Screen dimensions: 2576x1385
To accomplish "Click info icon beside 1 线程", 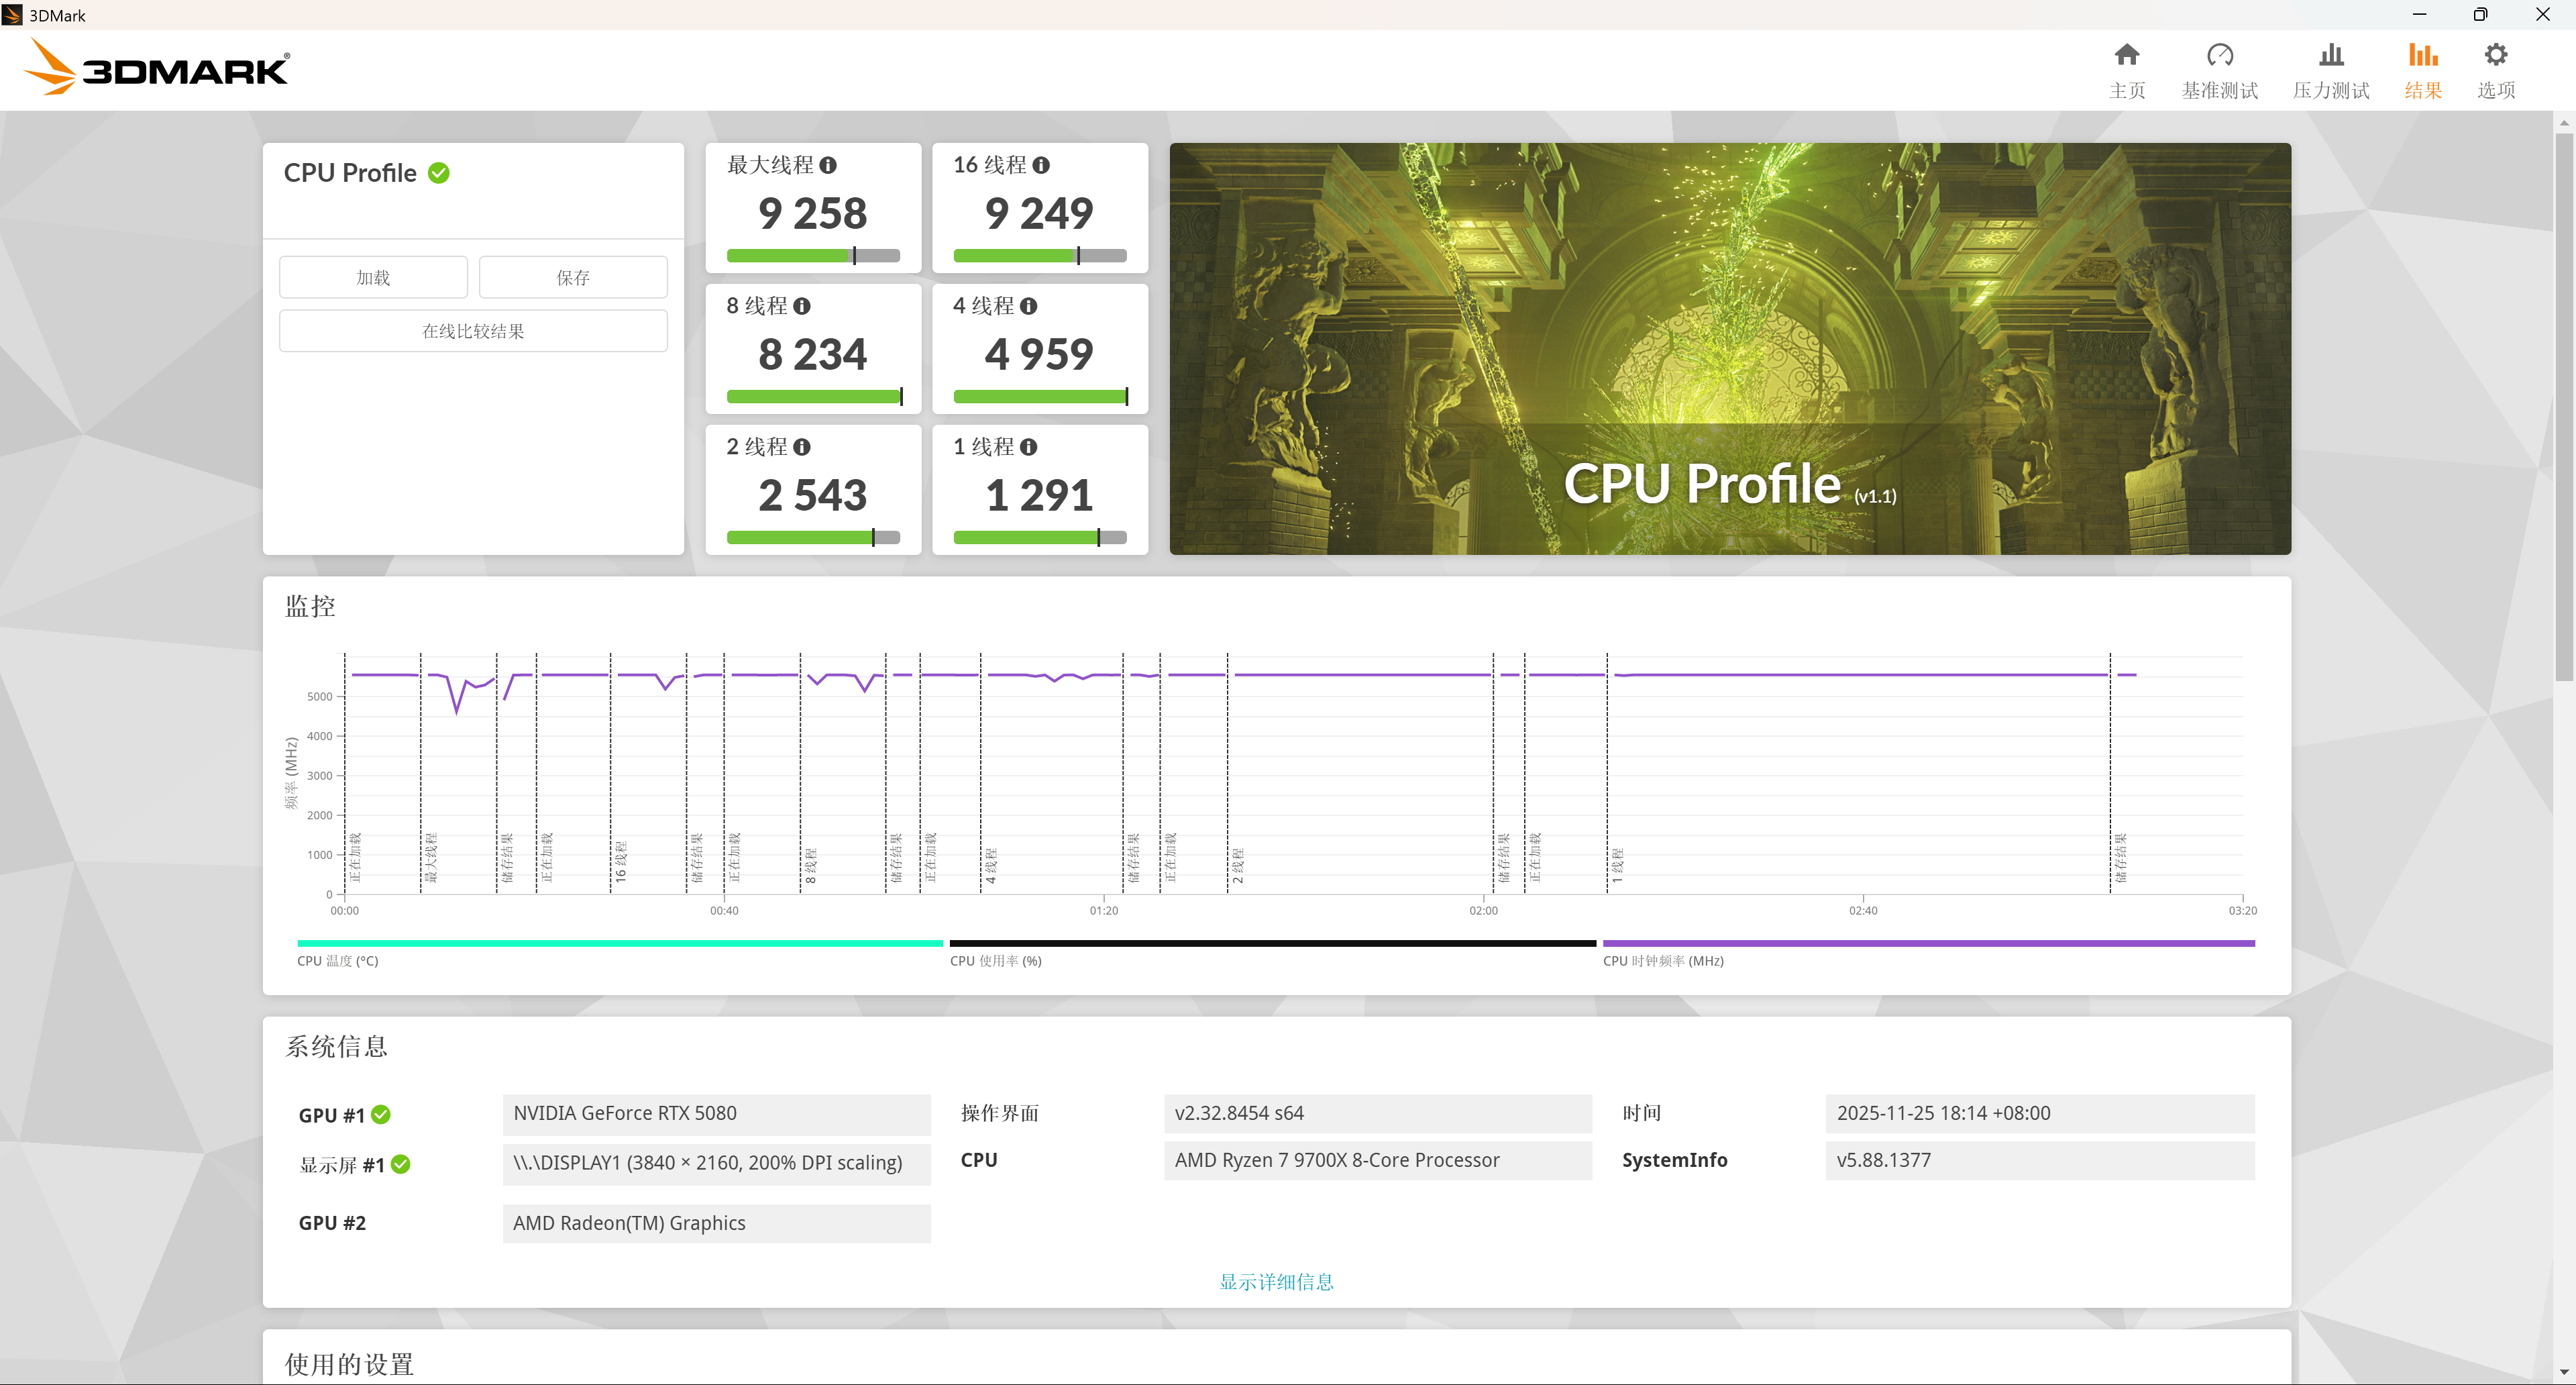I will tap(1029, 447).
